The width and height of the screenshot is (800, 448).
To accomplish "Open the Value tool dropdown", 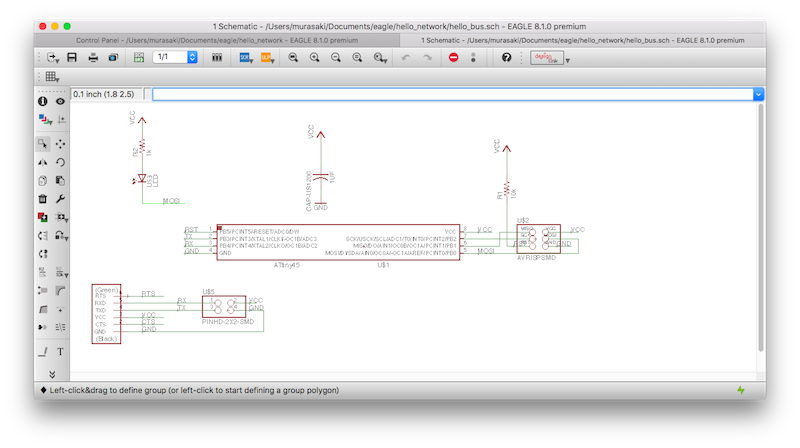I will 62,272.
